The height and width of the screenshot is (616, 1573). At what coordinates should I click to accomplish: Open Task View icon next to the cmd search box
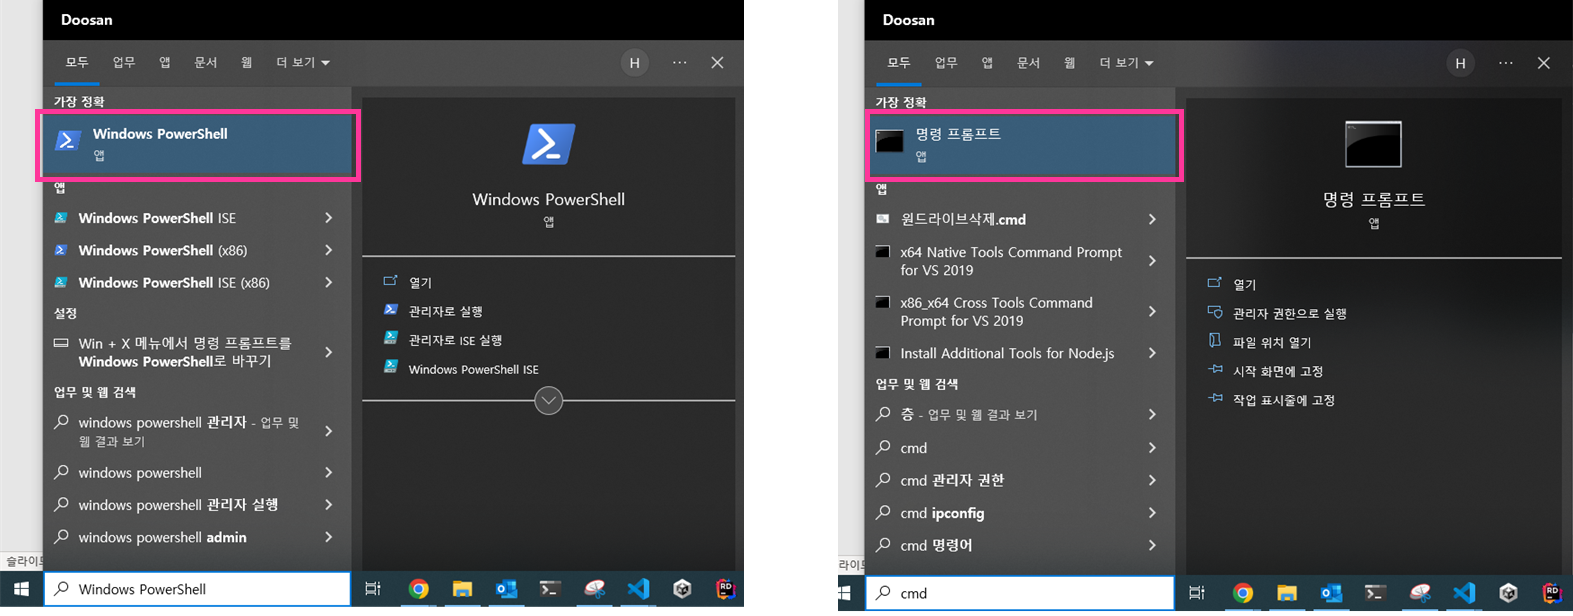(1197, 593)
